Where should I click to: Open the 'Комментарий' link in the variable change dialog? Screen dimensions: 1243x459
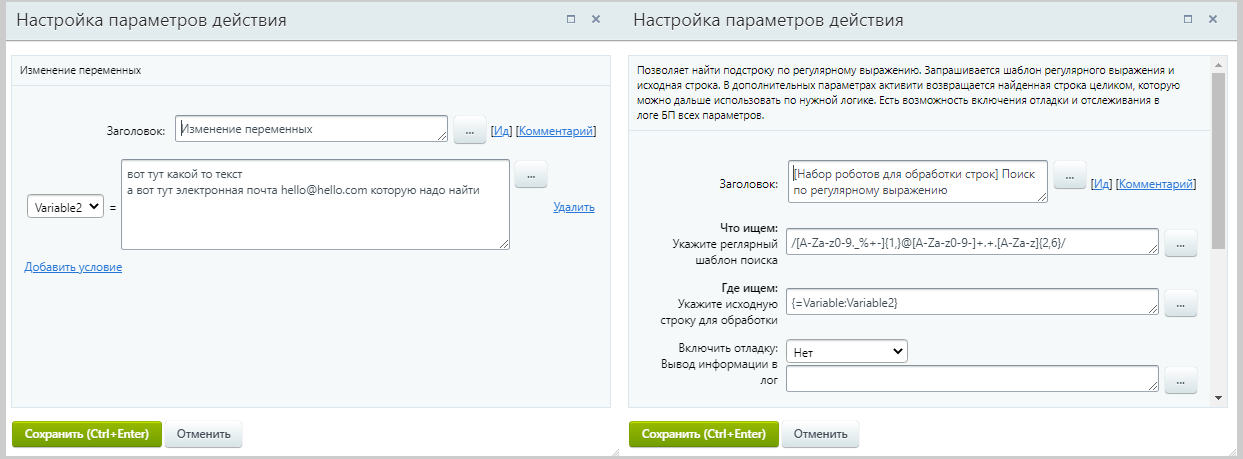click(555, 131)
